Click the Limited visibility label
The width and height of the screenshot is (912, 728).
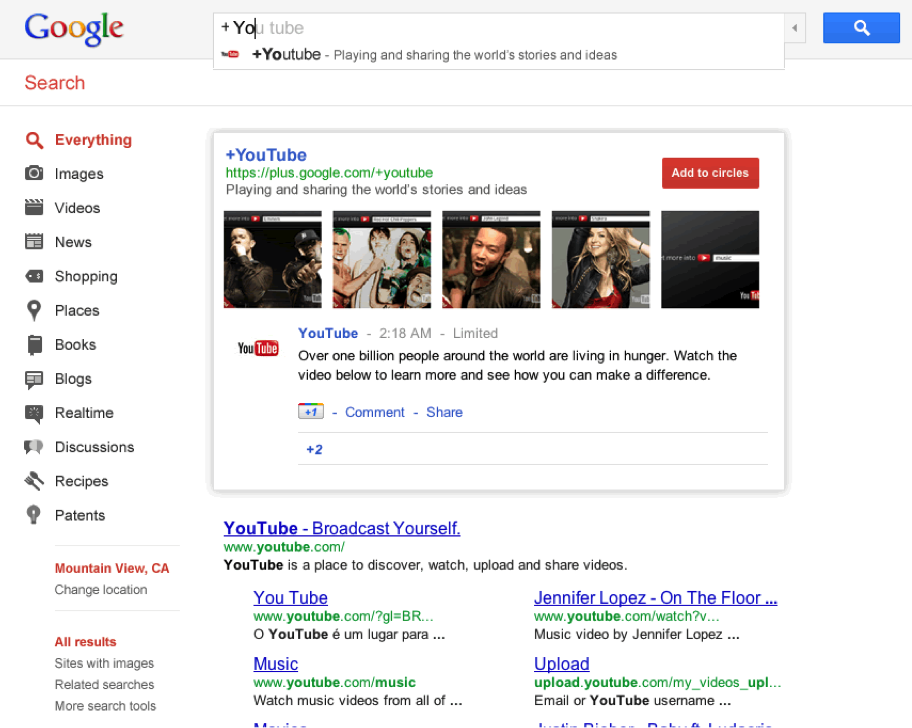coord(475,333)
